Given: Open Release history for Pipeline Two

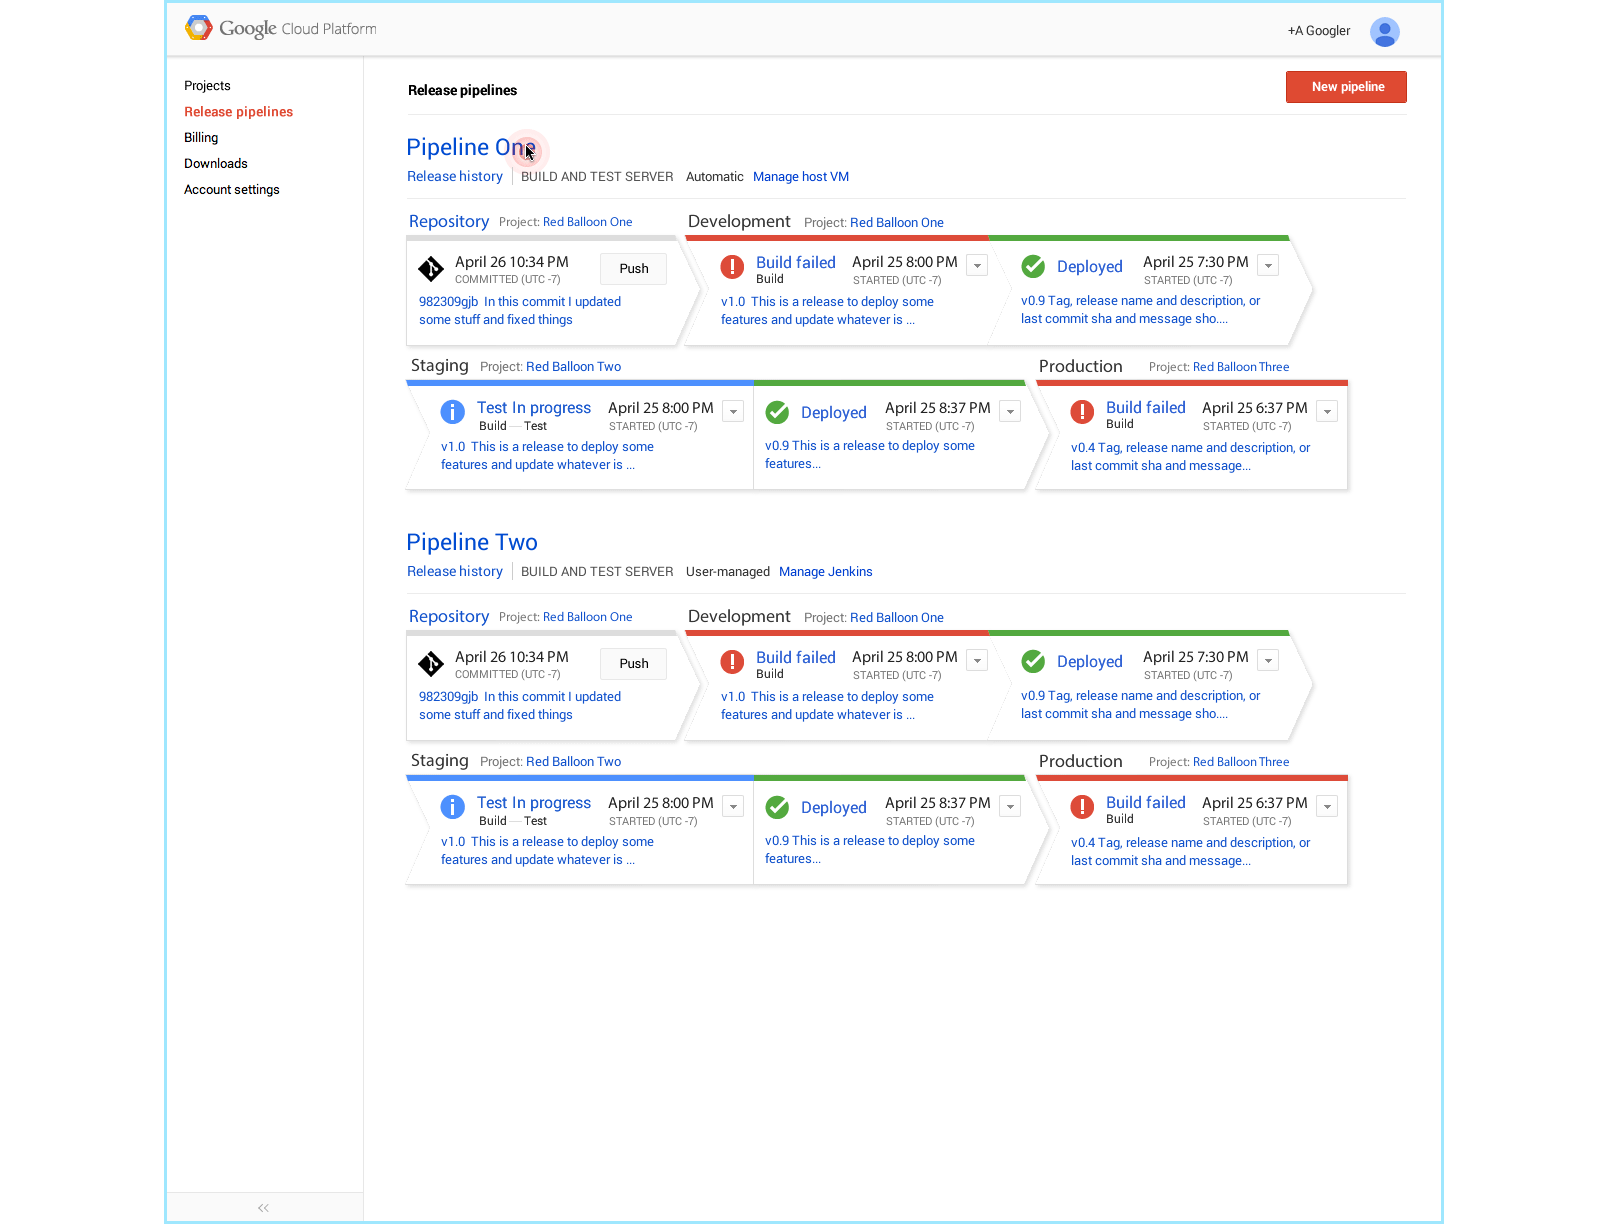Looking at the screenshot, I should coord(455,571).
